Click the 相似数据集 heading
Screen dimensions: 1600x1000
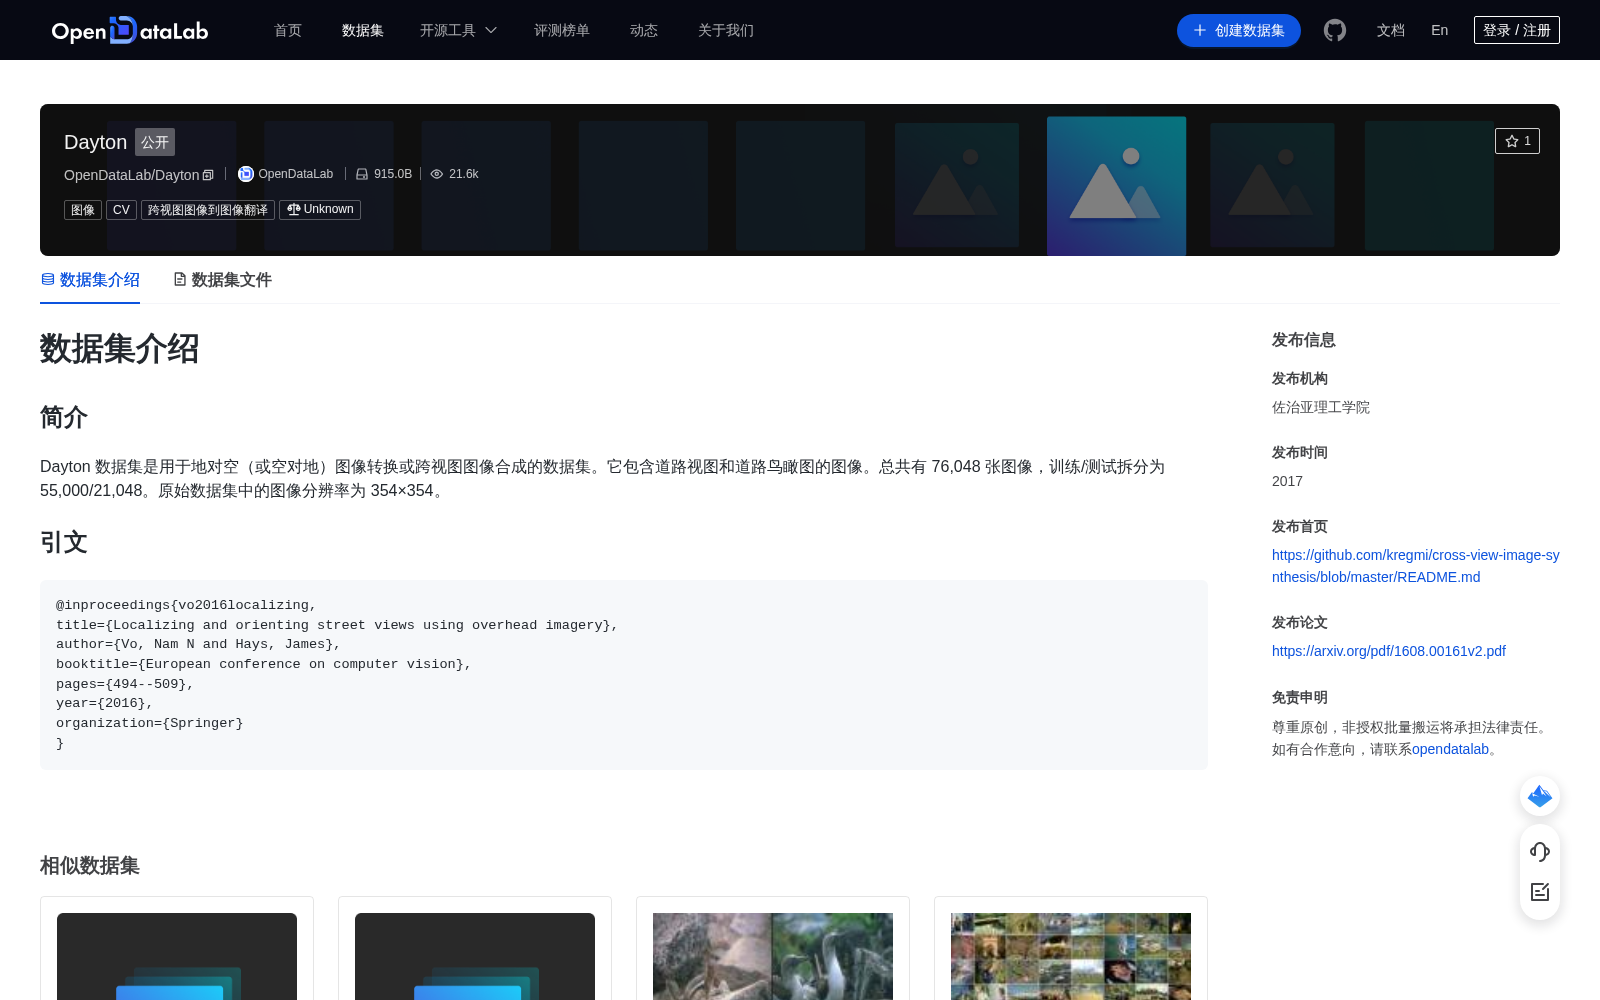[x=90, y=866]
